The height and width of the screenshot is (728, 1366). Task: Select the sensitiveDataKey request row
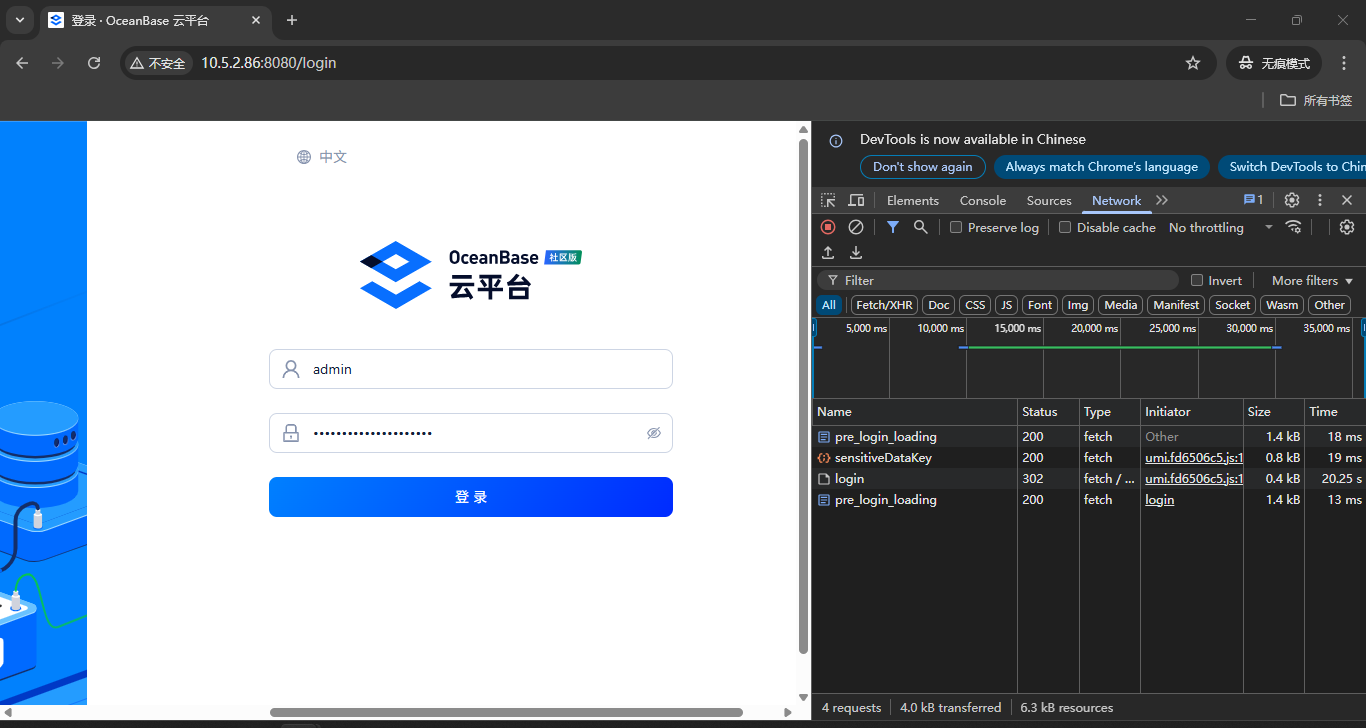coord(1089,458)
